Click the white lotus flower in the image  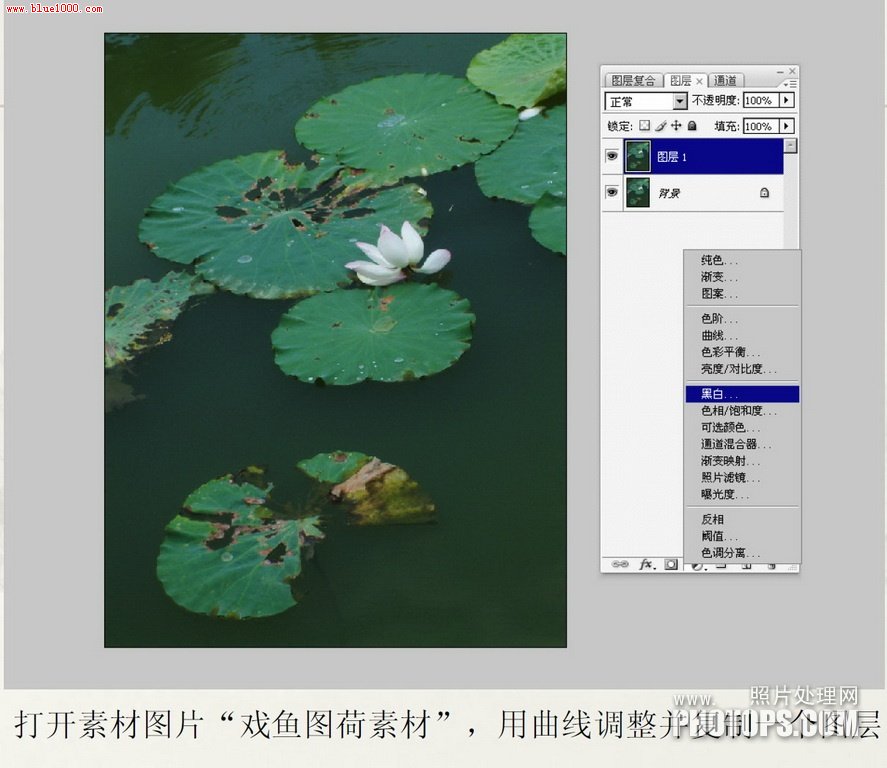(x=398, y=253)
